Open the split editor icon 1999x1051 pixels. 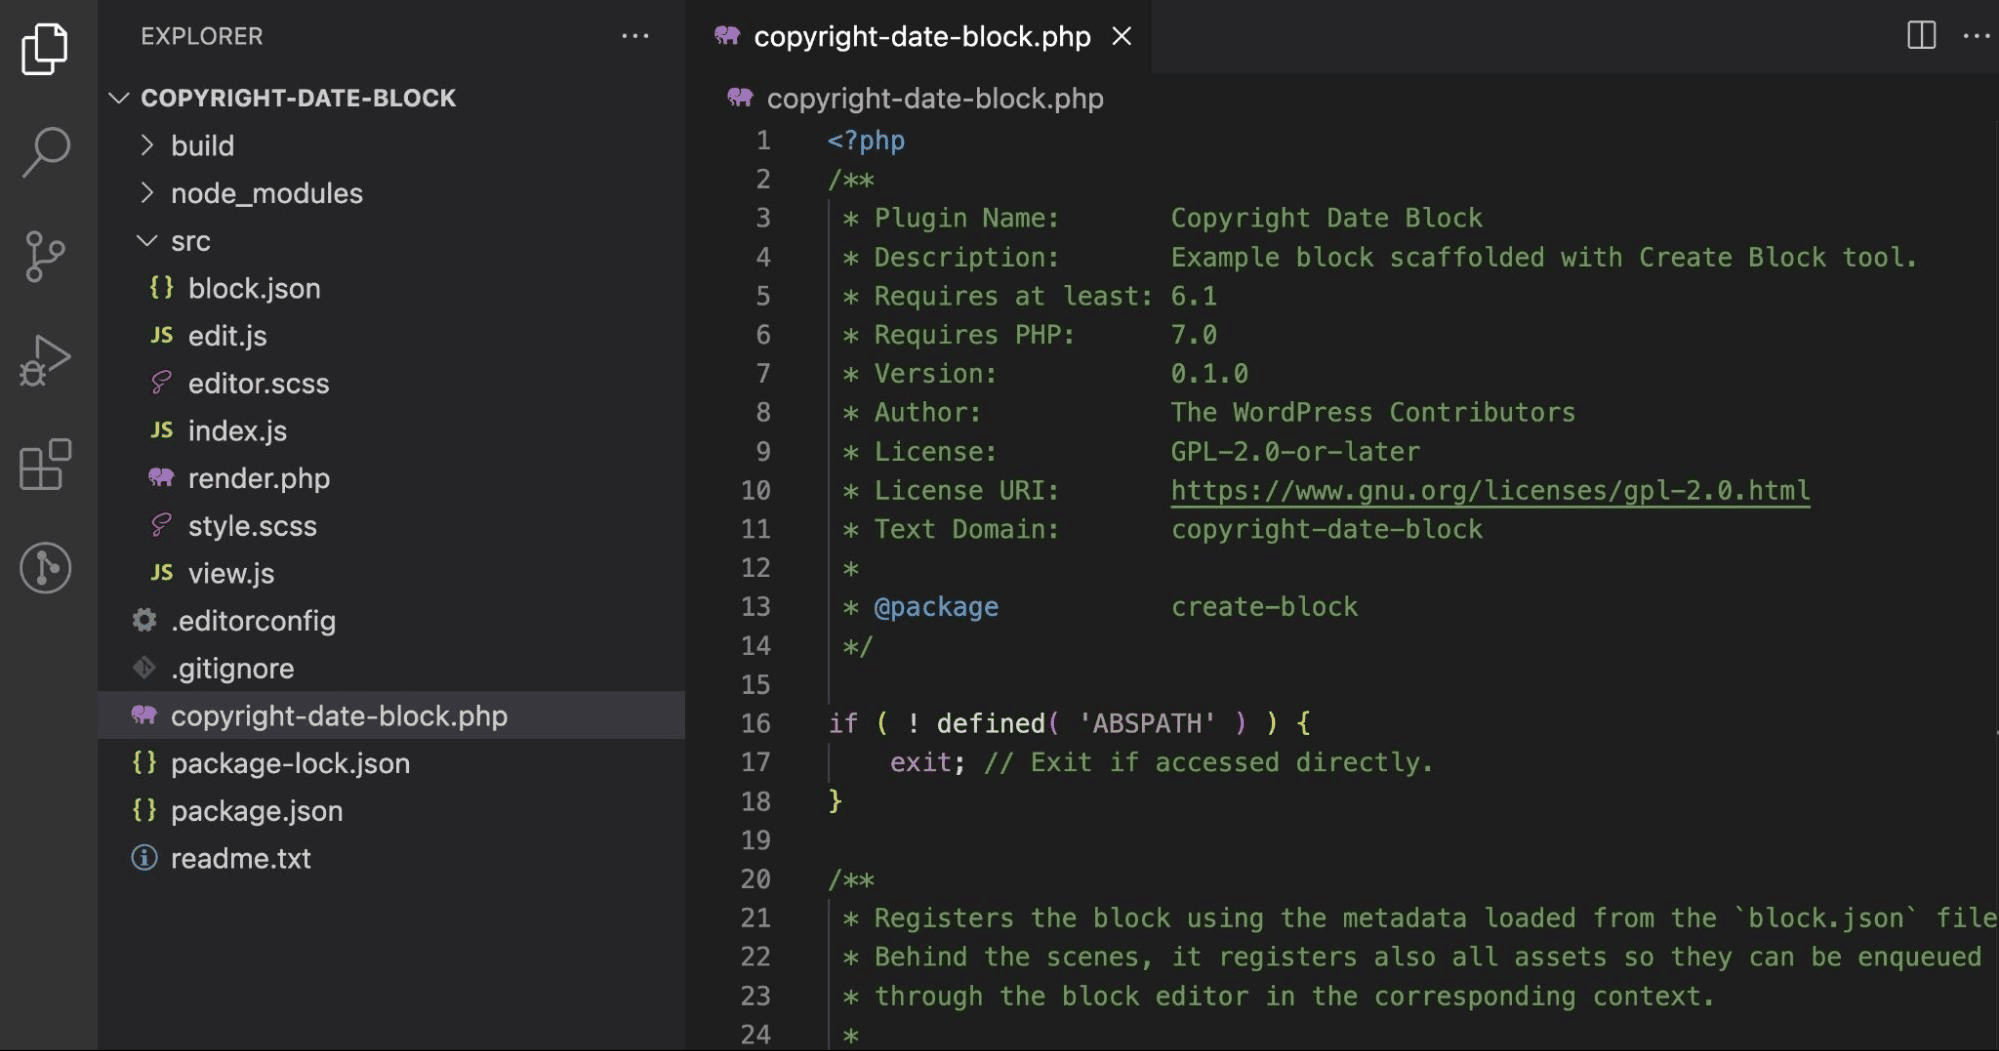click(x=1920, y=36)
